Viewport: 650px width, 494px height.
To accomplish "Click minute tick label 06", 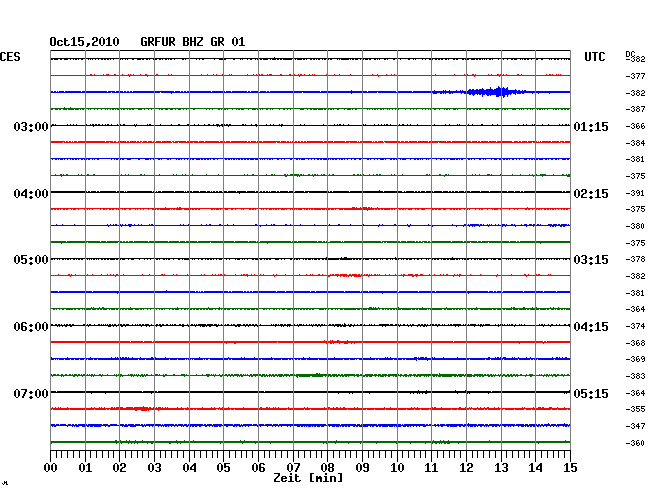I will point(258,468).
